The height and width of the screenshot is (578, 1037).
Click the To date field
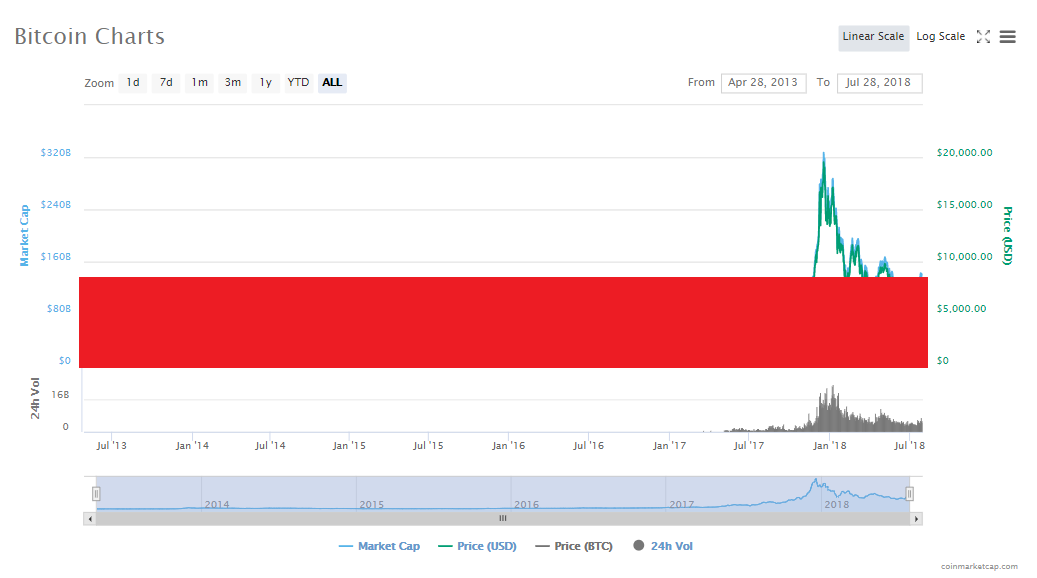(x=879, y=83)
